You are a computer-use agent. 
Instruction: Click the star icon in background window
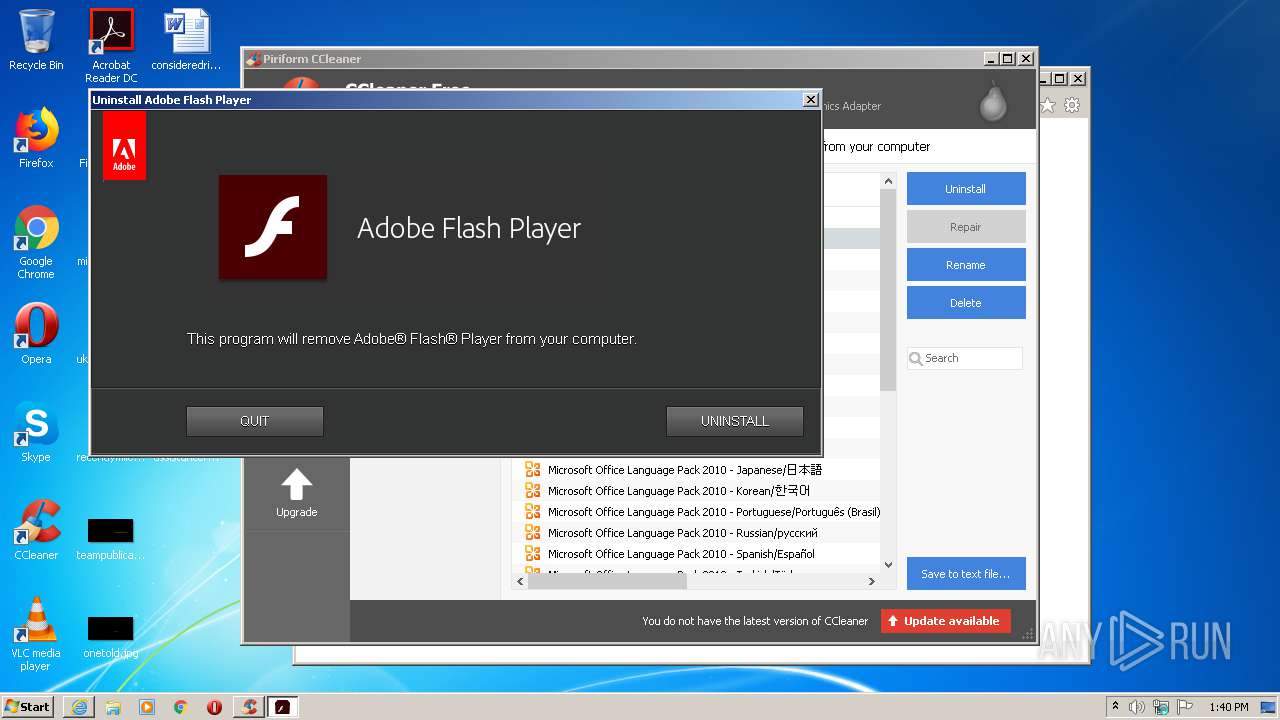1048,105
